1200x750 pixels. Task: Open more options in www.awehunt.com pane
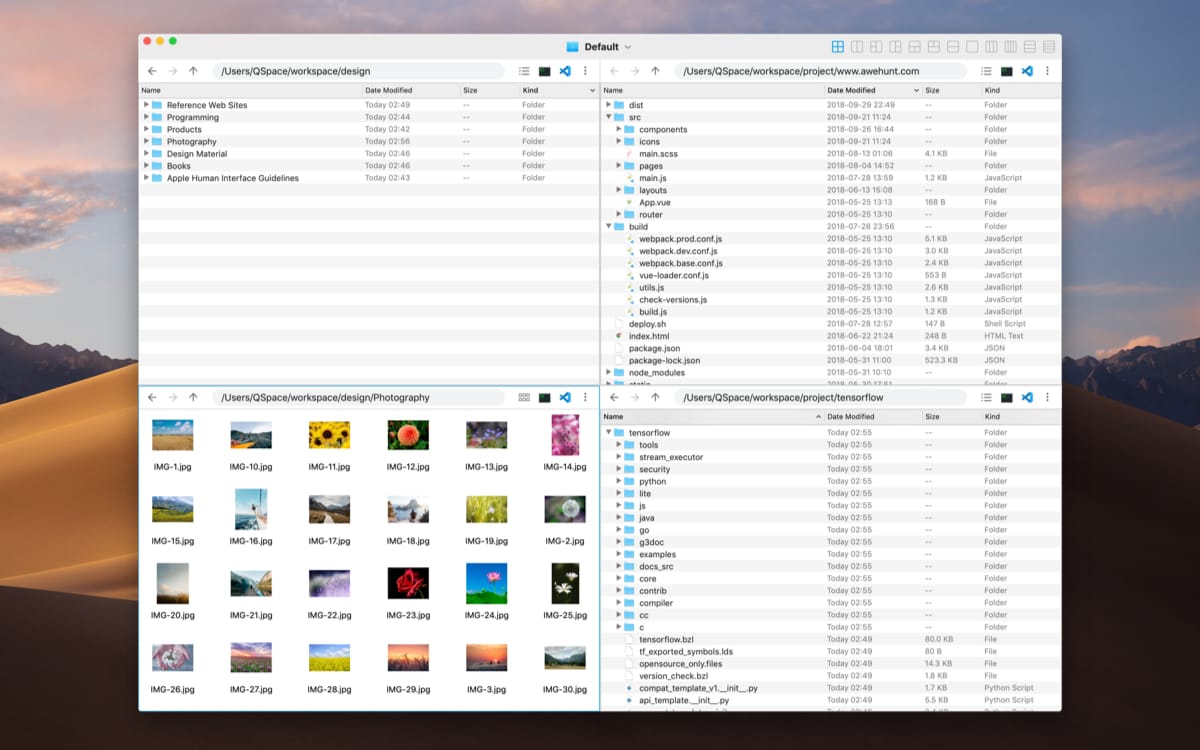point(1047,71)
